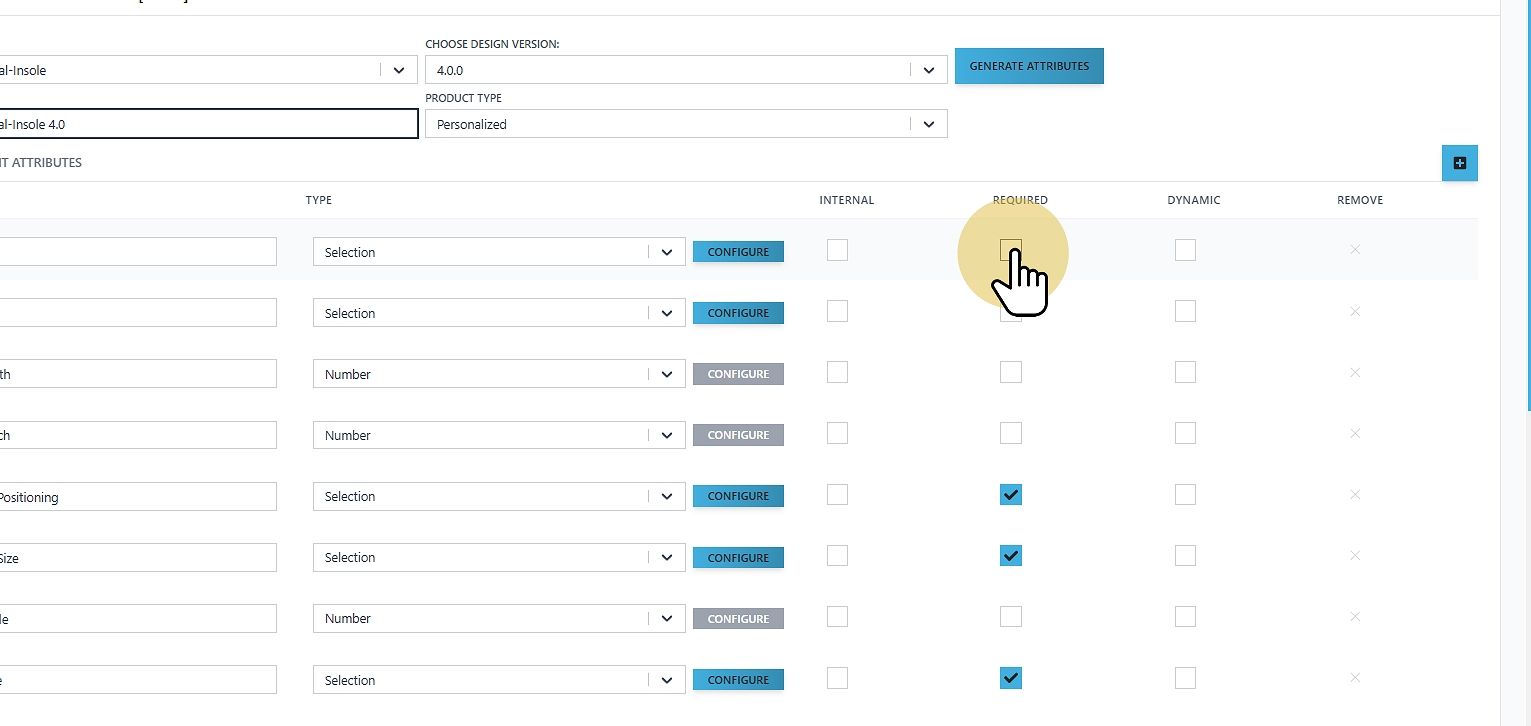Click remove X on row ending 'th'
The image size is (1531, 726).
click(1355, 373)
